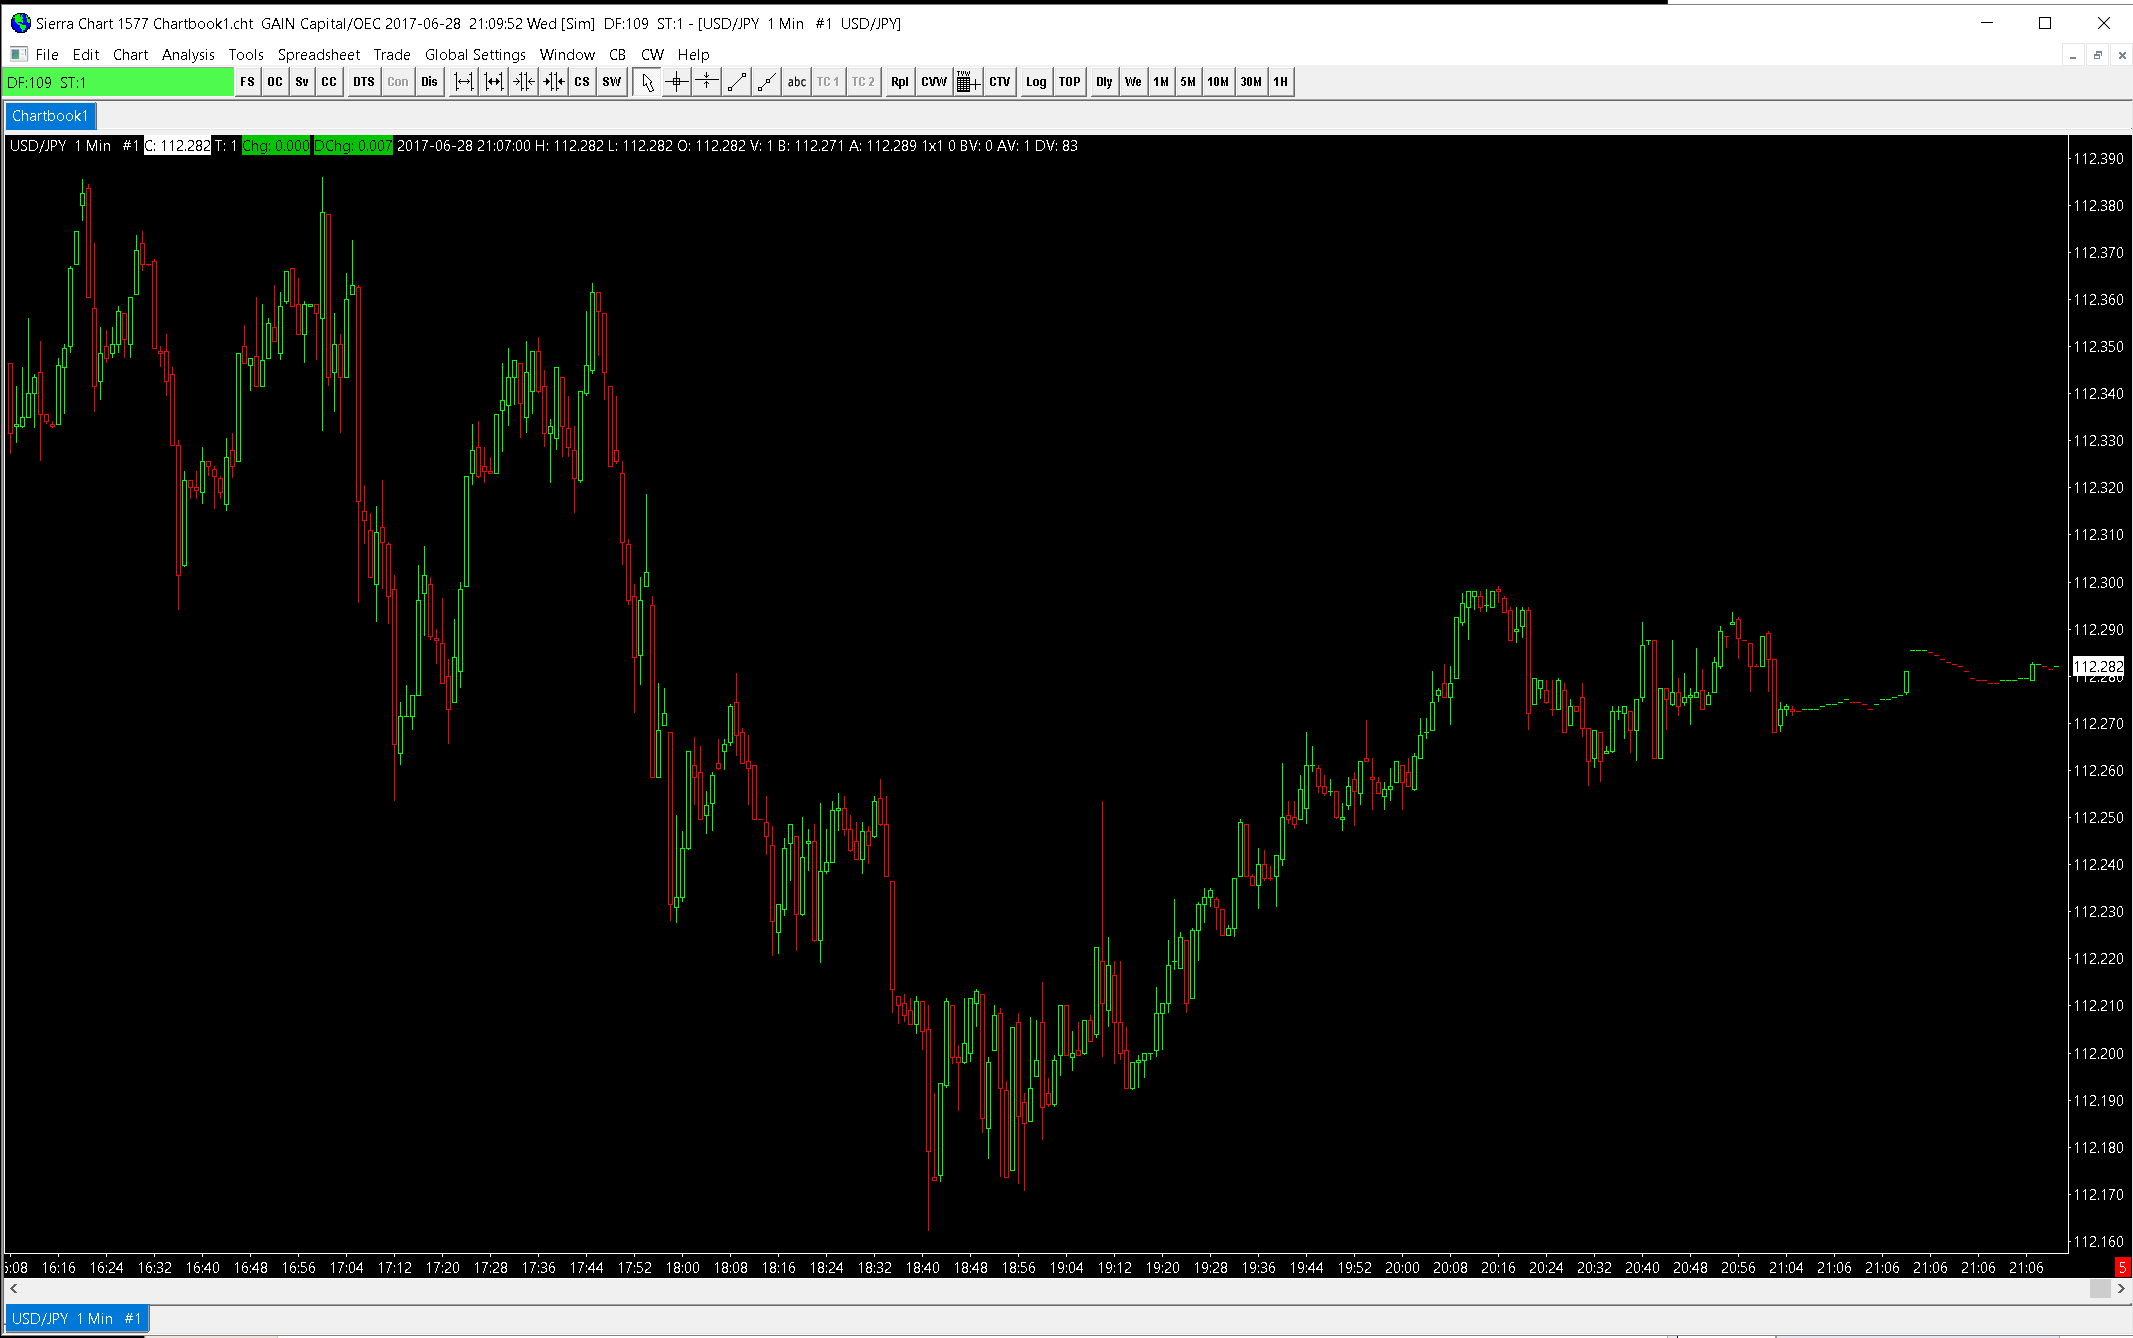
Task: Expand the Spreadsheet menu
Action: pos(318,55)
